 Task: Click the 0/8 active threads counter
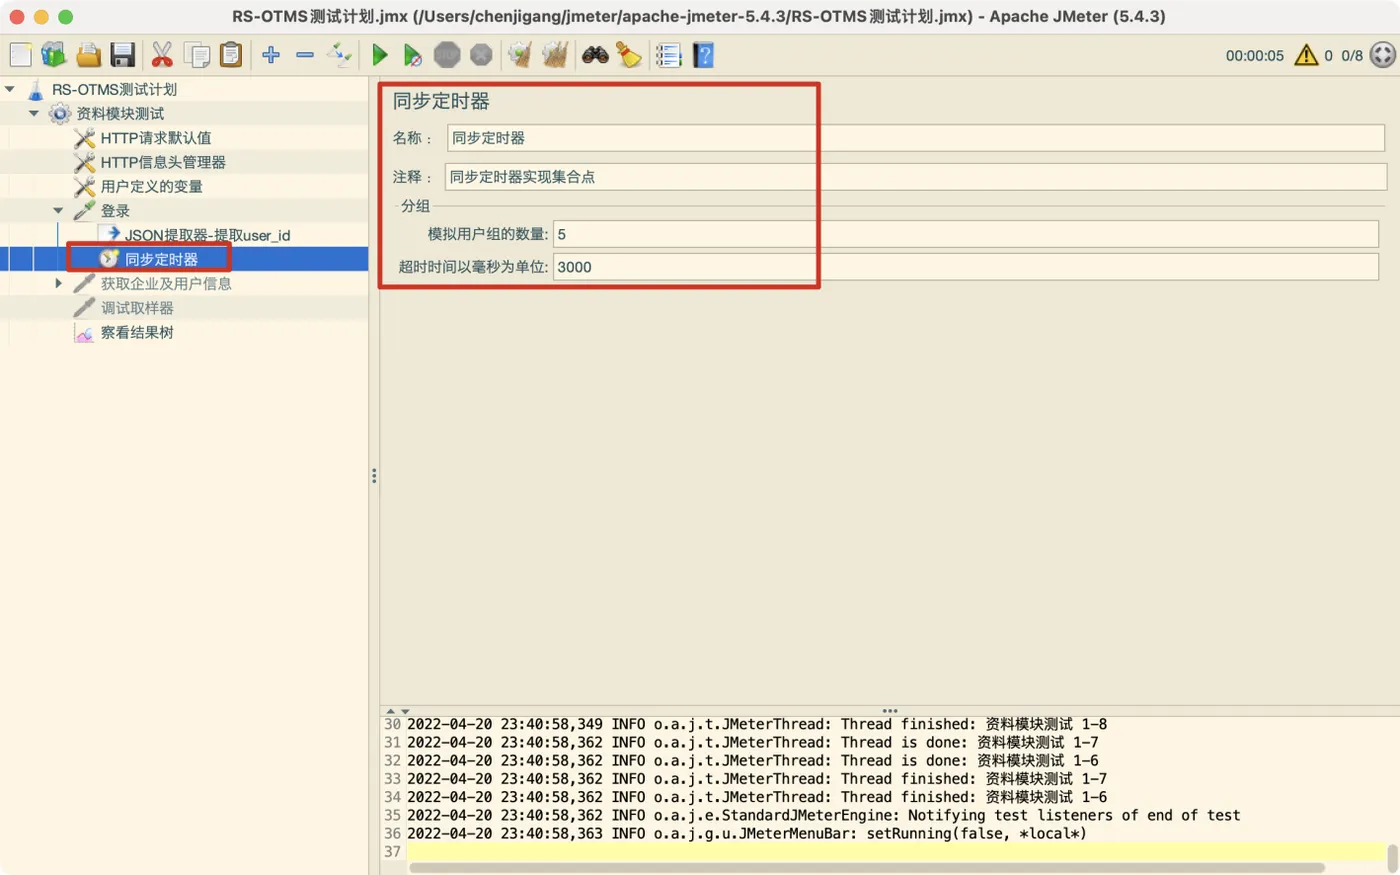[1352, 56]
